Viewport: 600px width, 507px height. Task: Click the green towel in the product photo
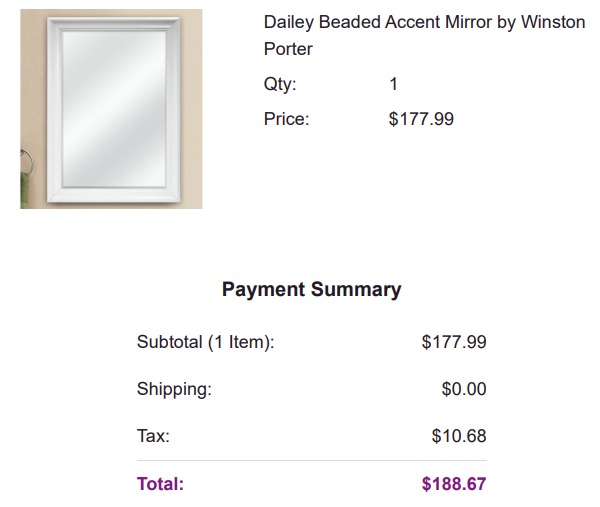click(26, 190)
